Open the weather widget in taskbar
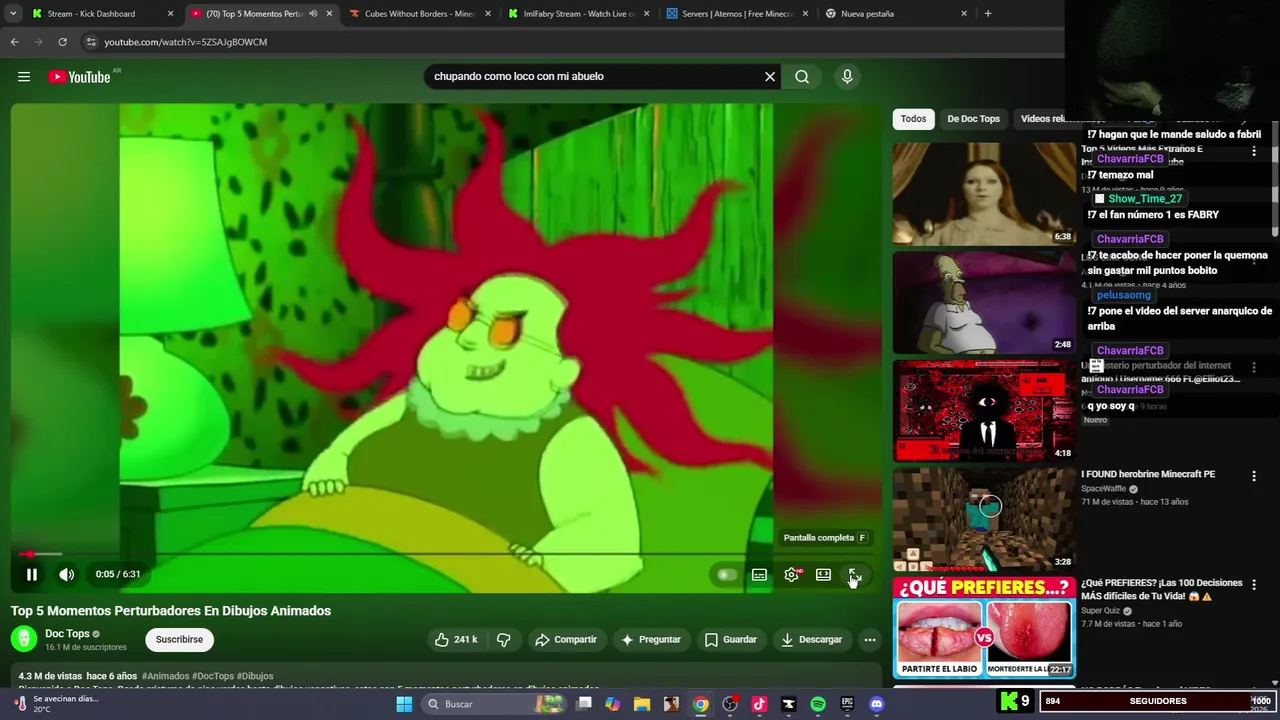Viewport: 1280px width, 720px height. click(55, 704)
